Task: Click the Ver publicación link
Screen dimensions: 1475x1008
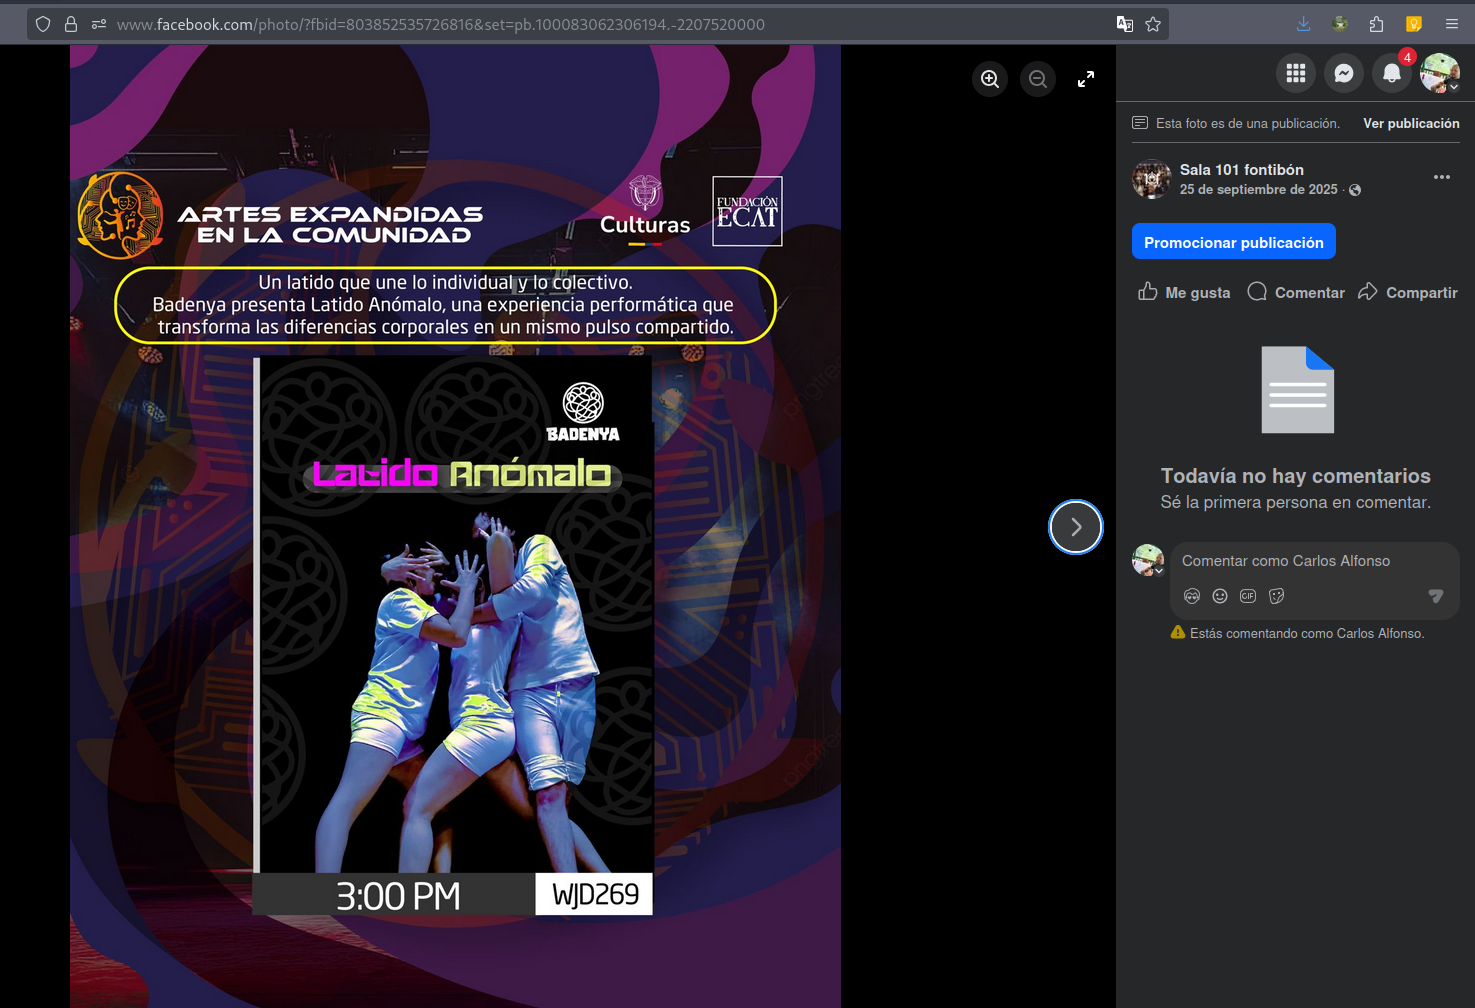Action: (1411, 123)
